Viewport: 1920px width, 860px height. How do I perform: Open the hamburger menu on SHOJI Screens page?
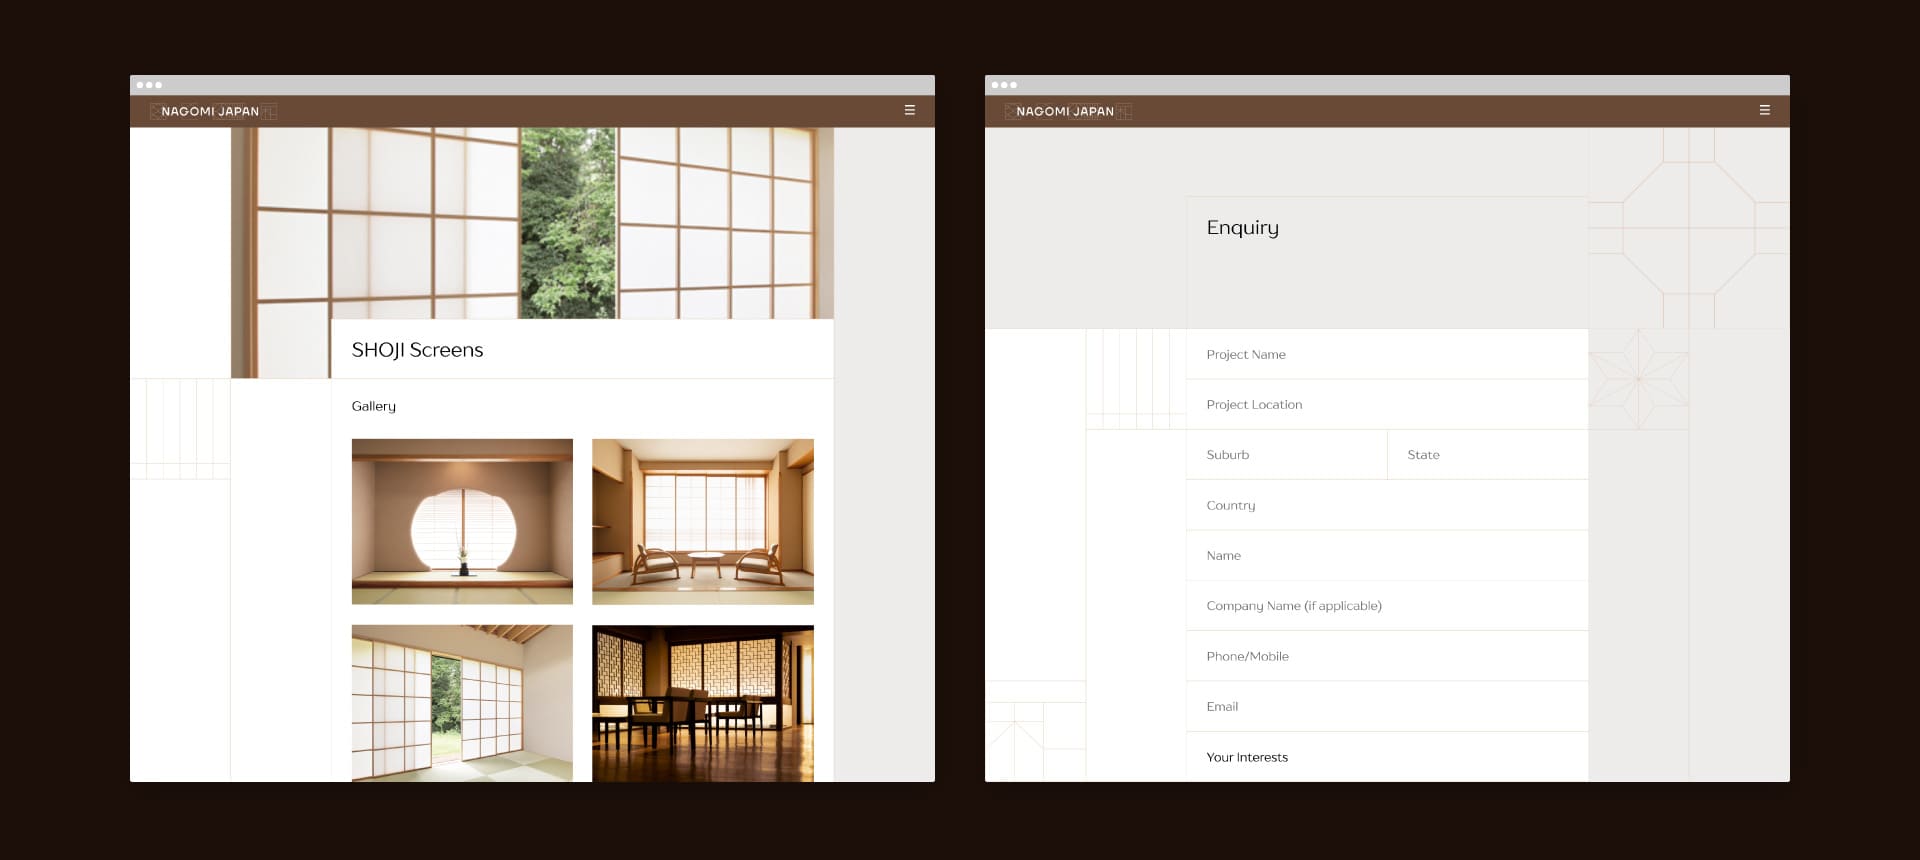tap(909, 110)
